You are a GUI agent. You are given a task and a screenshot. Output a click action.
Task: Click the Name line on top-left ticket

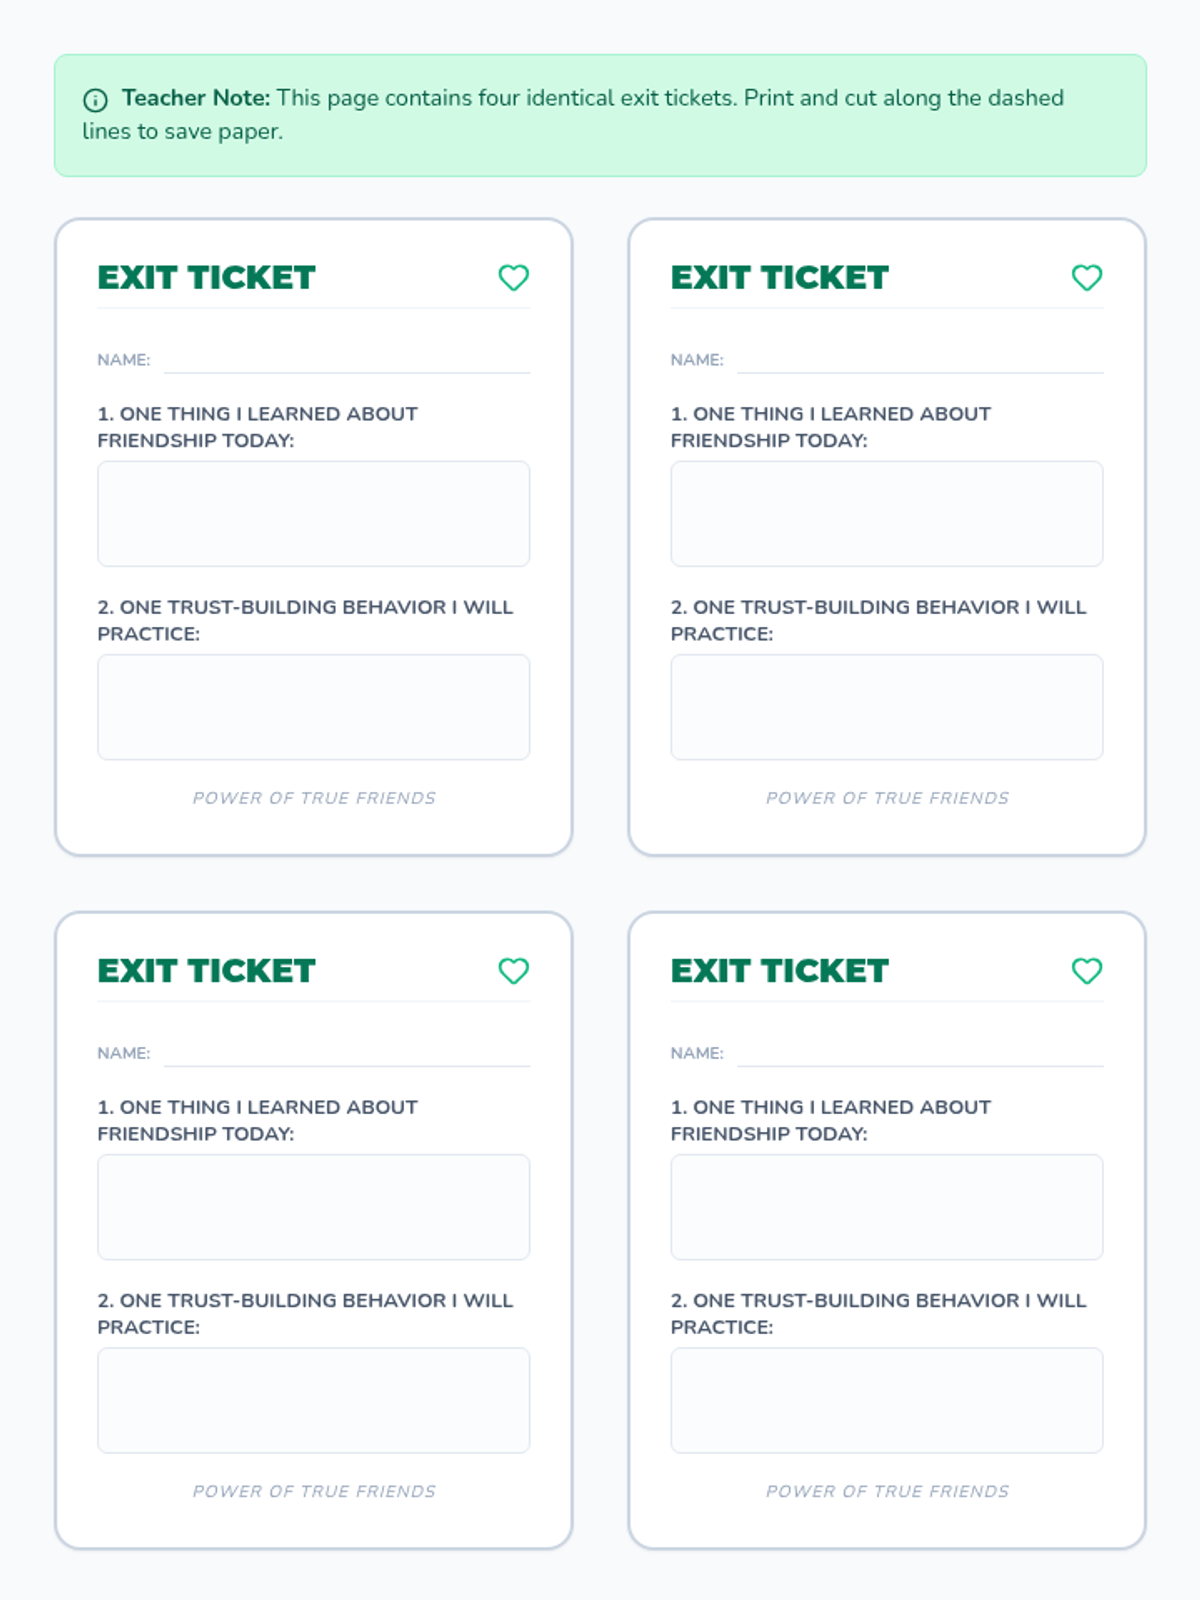(x=346, y=362)
